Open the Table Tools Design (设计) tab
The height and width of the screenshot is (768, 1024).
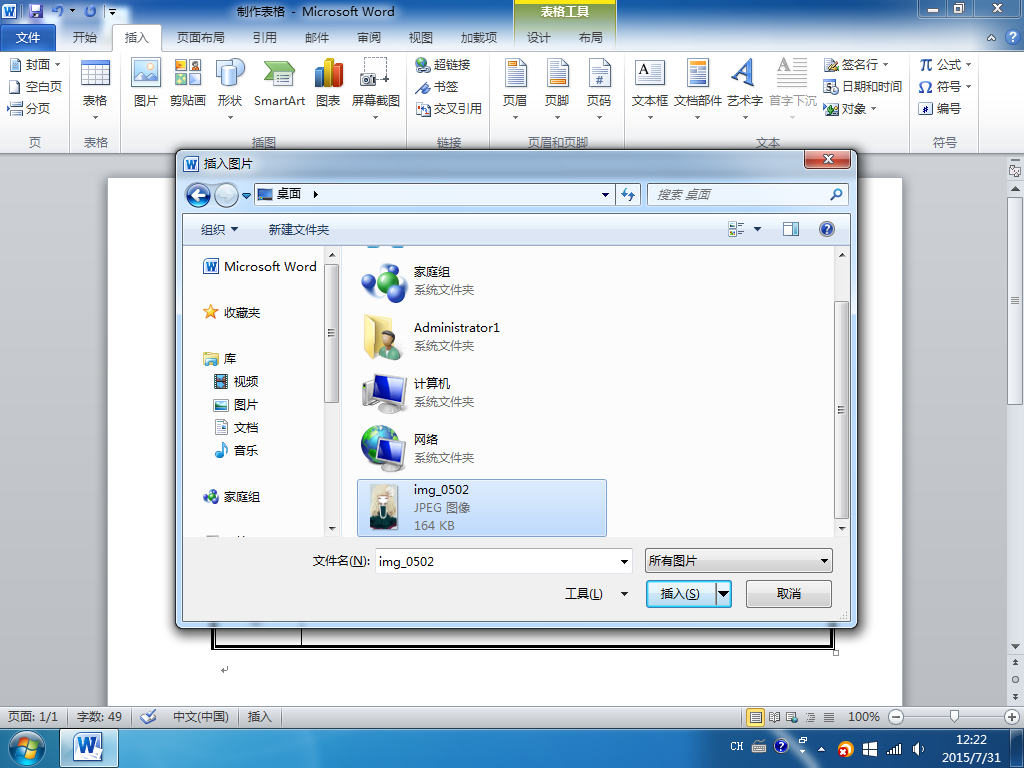pyautogui.click(x=538, y=38)
